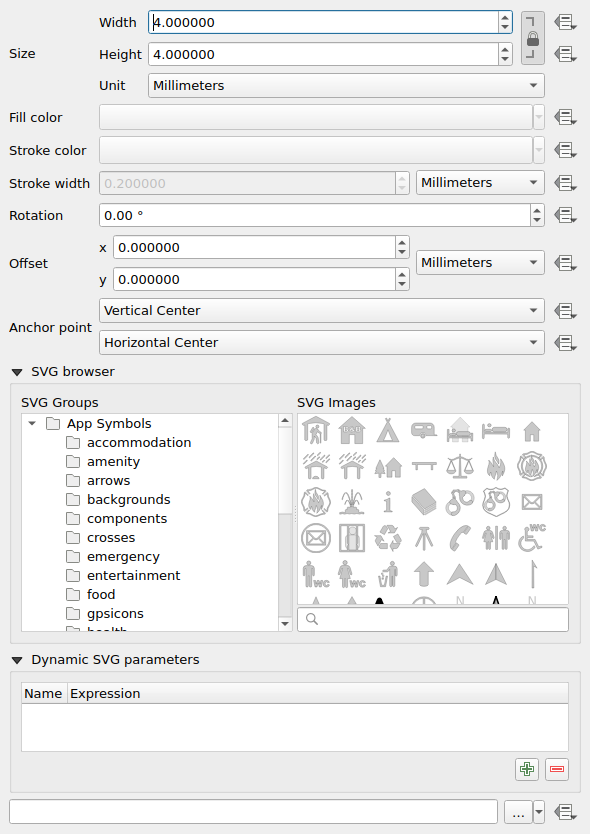Check the food group checkbox
590x834 pixels.
tap(73, 594)
